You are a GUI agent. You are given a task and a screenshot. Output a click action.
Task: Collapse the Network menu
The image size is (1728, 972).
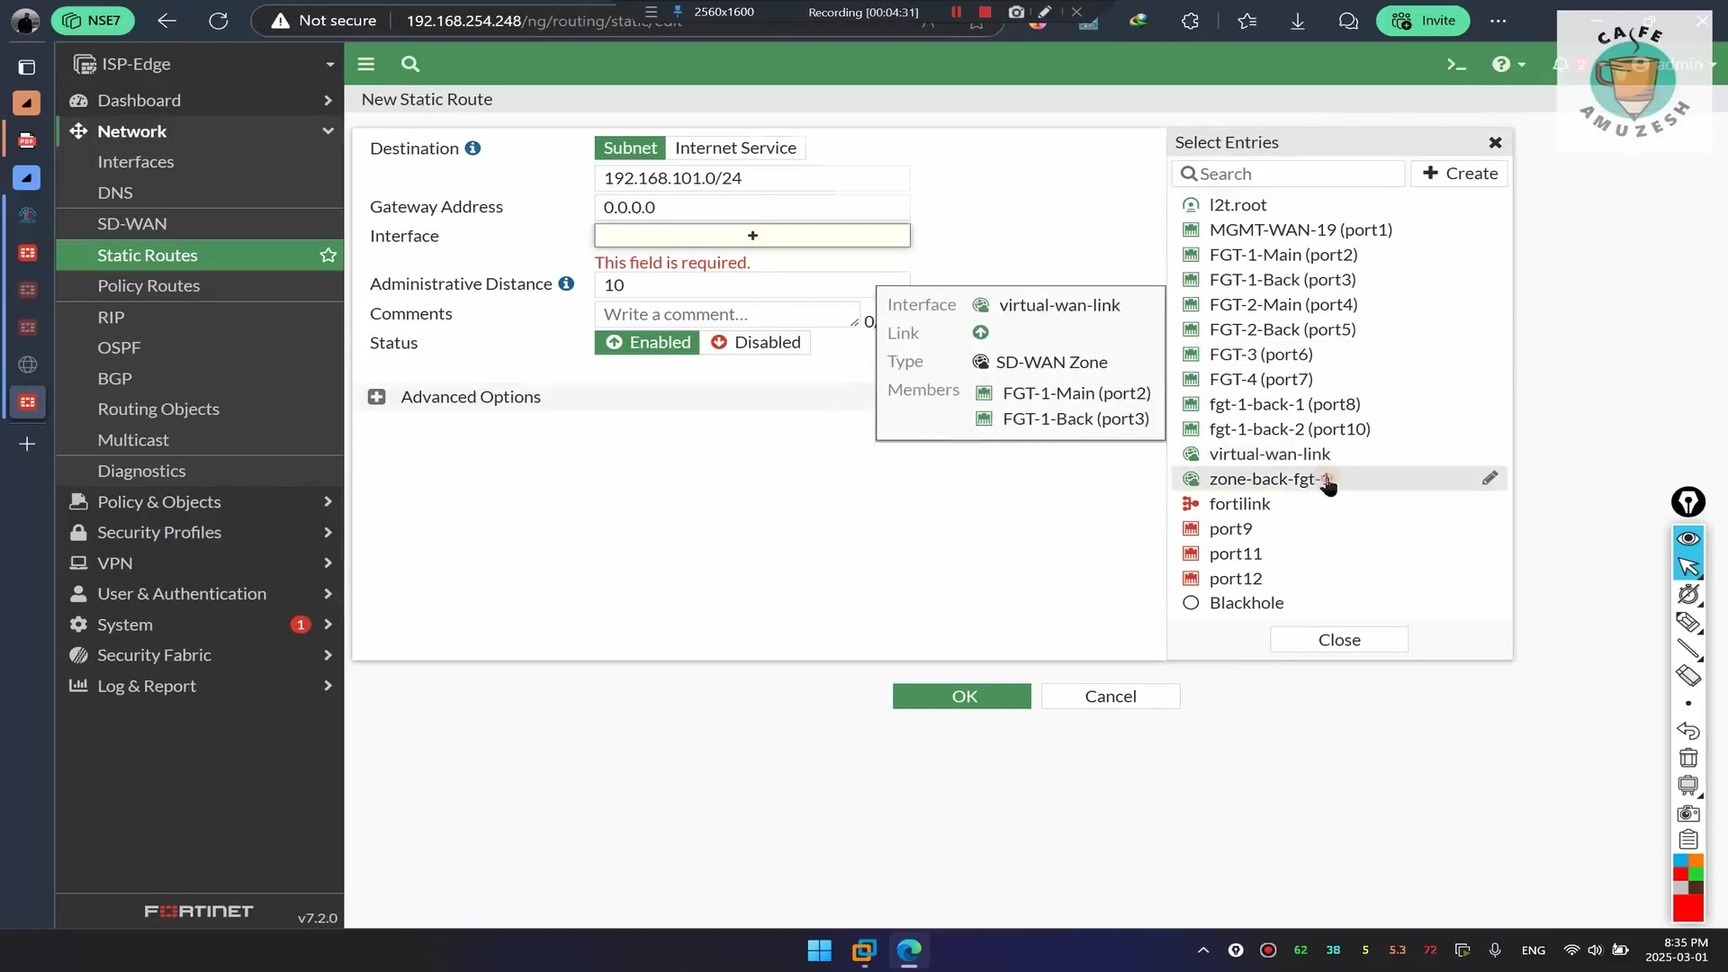tap(200, 131)
